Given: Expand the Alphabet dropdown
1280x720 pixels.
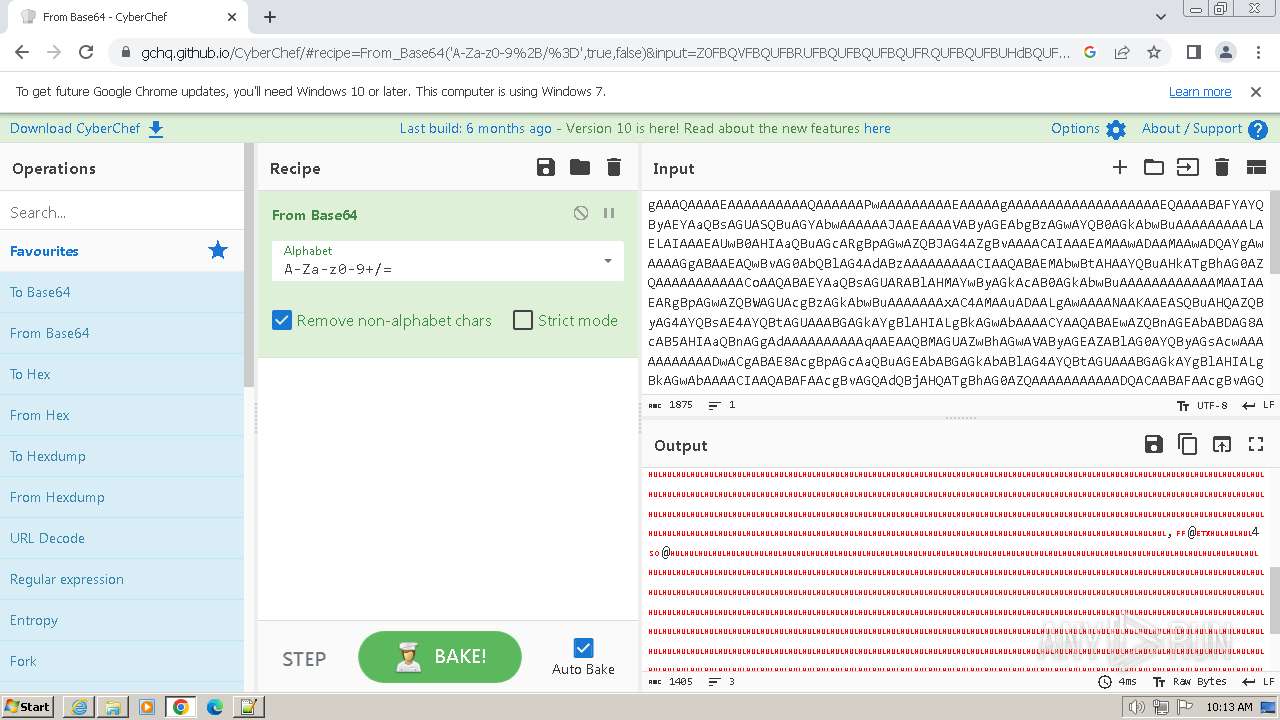Looking at the screenshot, I should pos(608,261).
